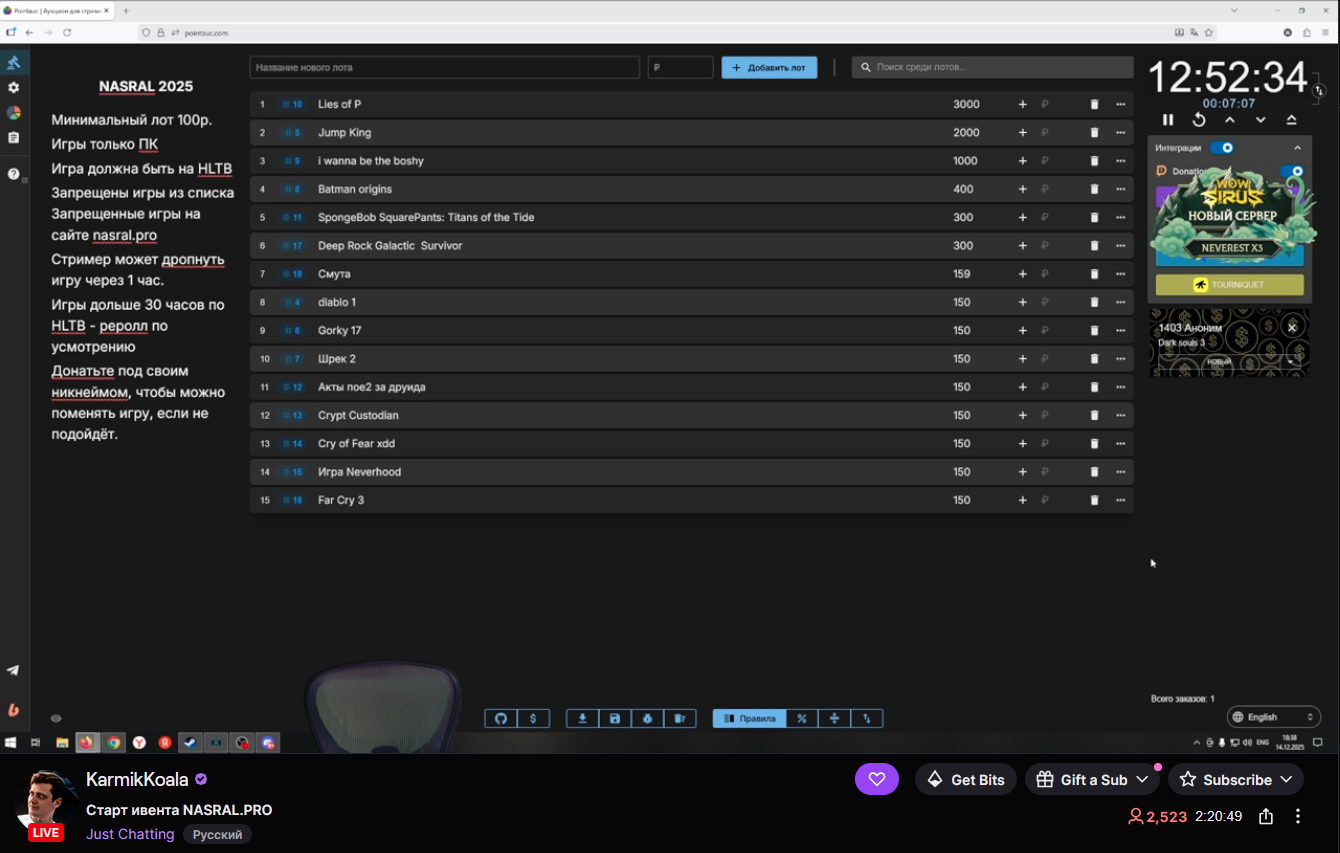Open more options for Смута lot
1340x853 pixels.
point(1120,274)
